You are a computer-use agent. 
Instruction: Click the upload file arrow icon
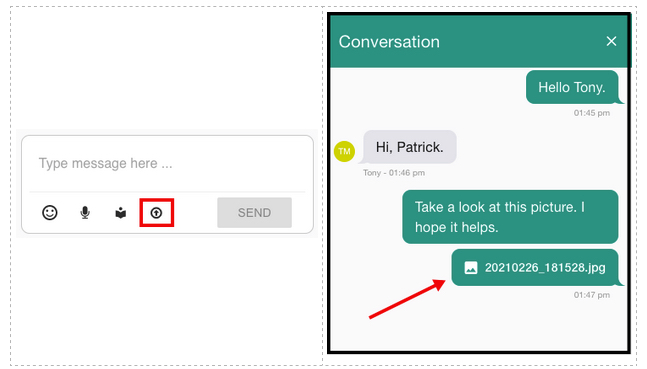[x=156, y=213]
